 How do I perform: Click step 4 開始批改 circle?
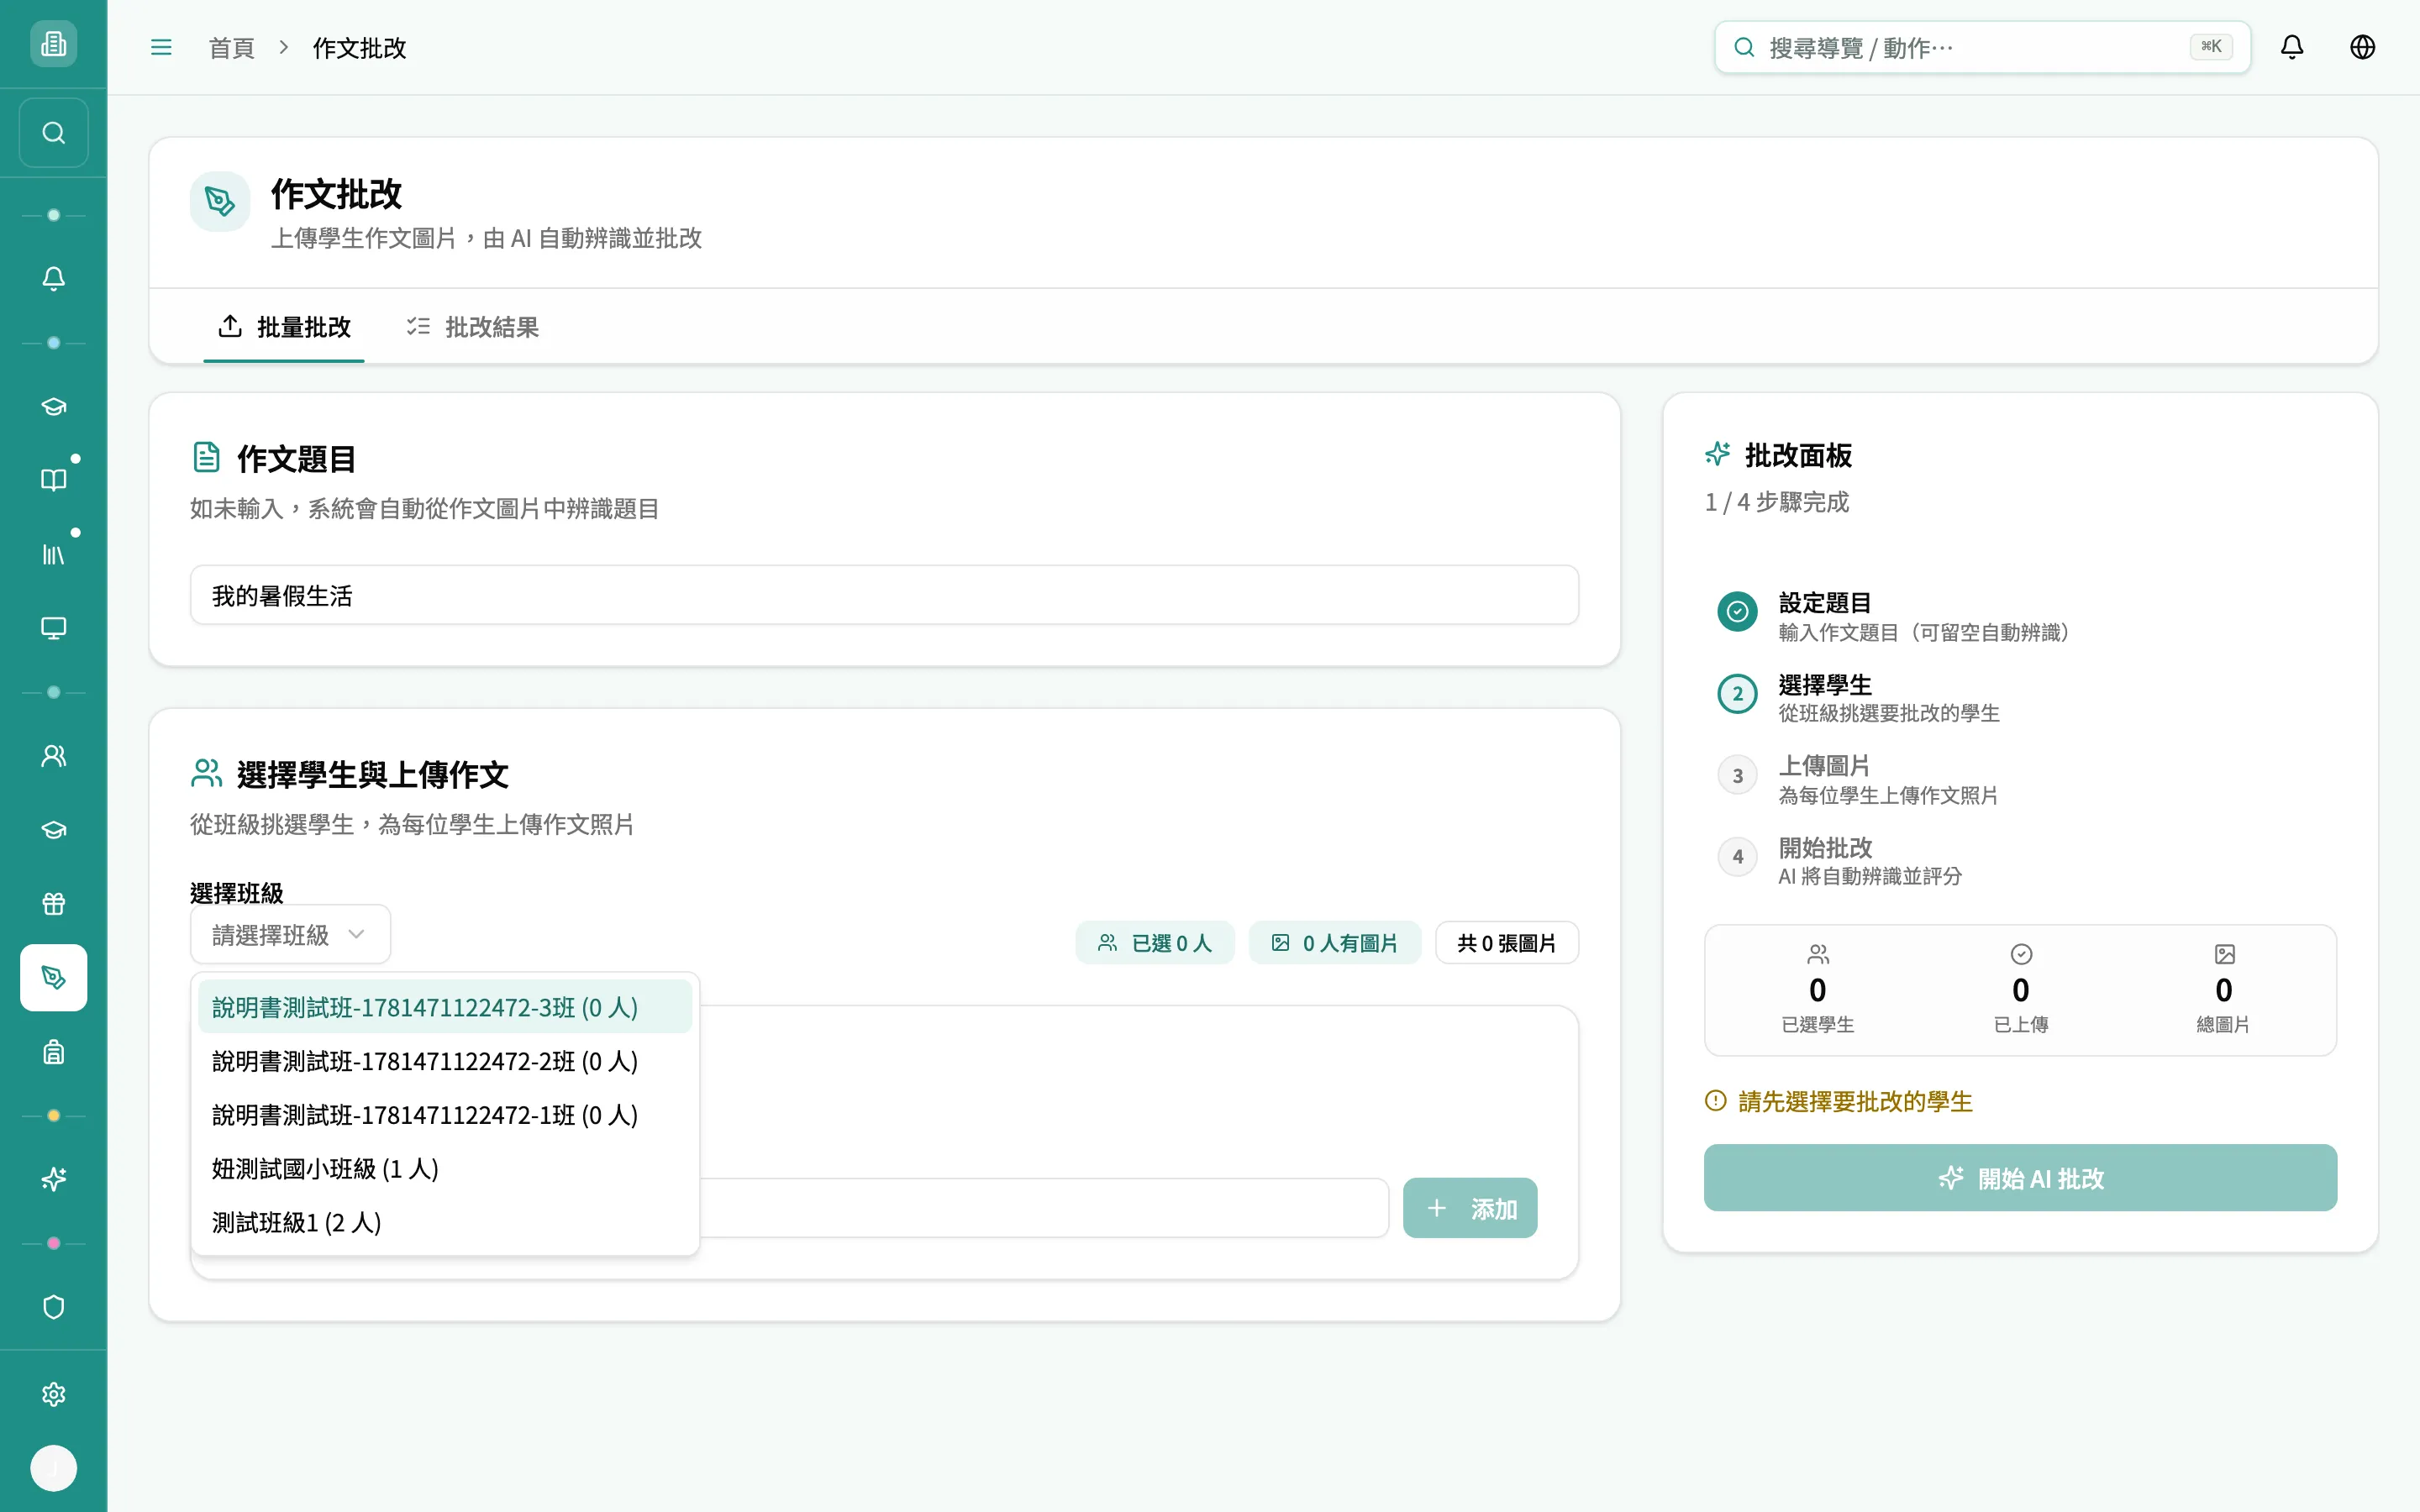click(x=1737, y=857)
